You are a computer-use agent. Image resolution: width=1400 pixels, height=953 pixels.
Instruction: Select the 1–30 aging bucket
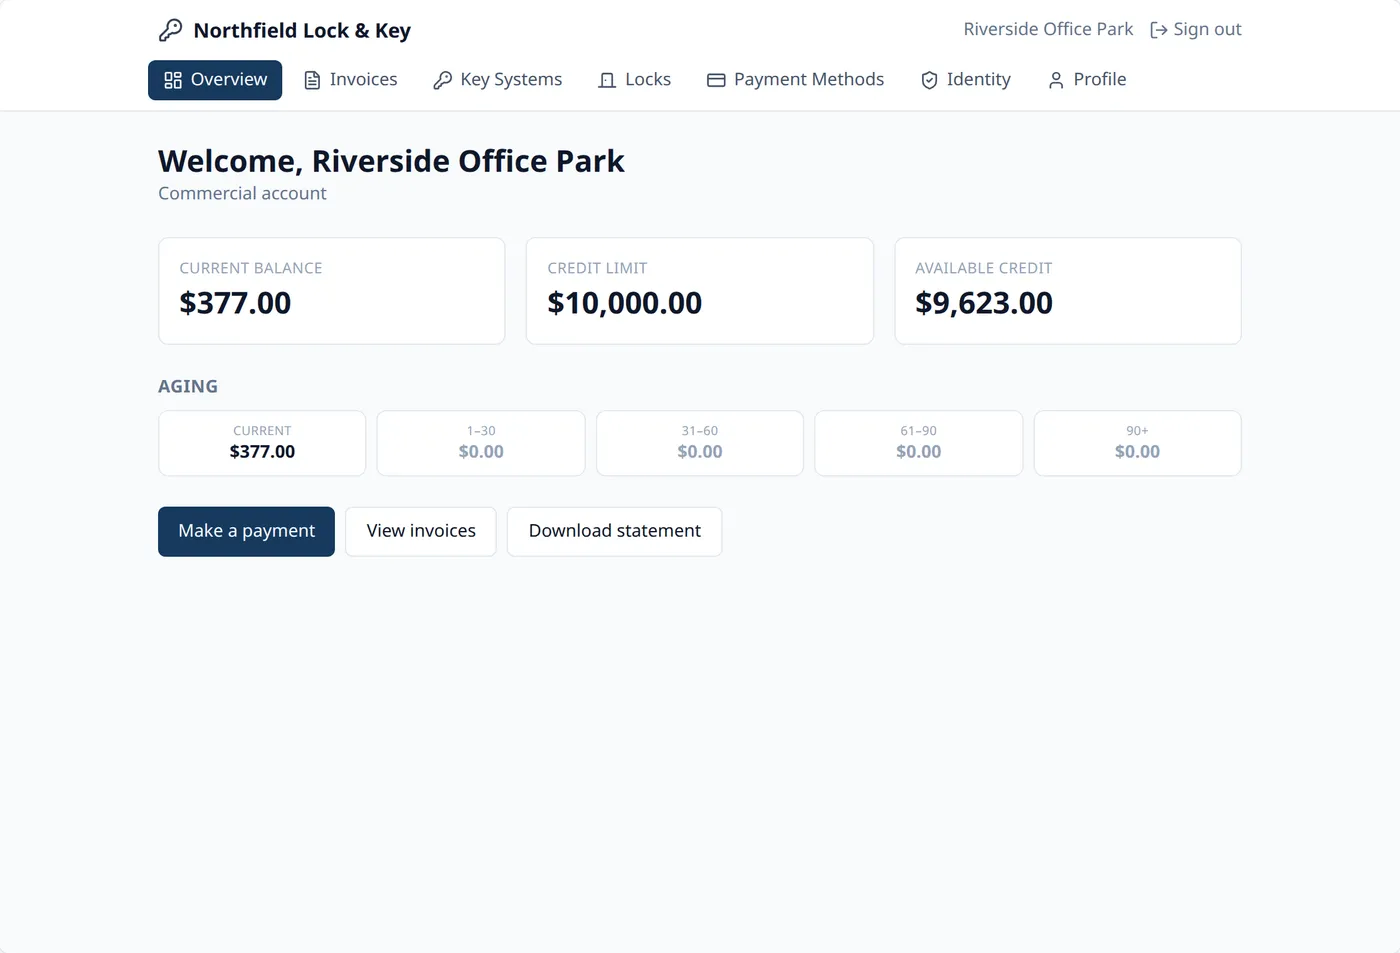pos(481,443)
